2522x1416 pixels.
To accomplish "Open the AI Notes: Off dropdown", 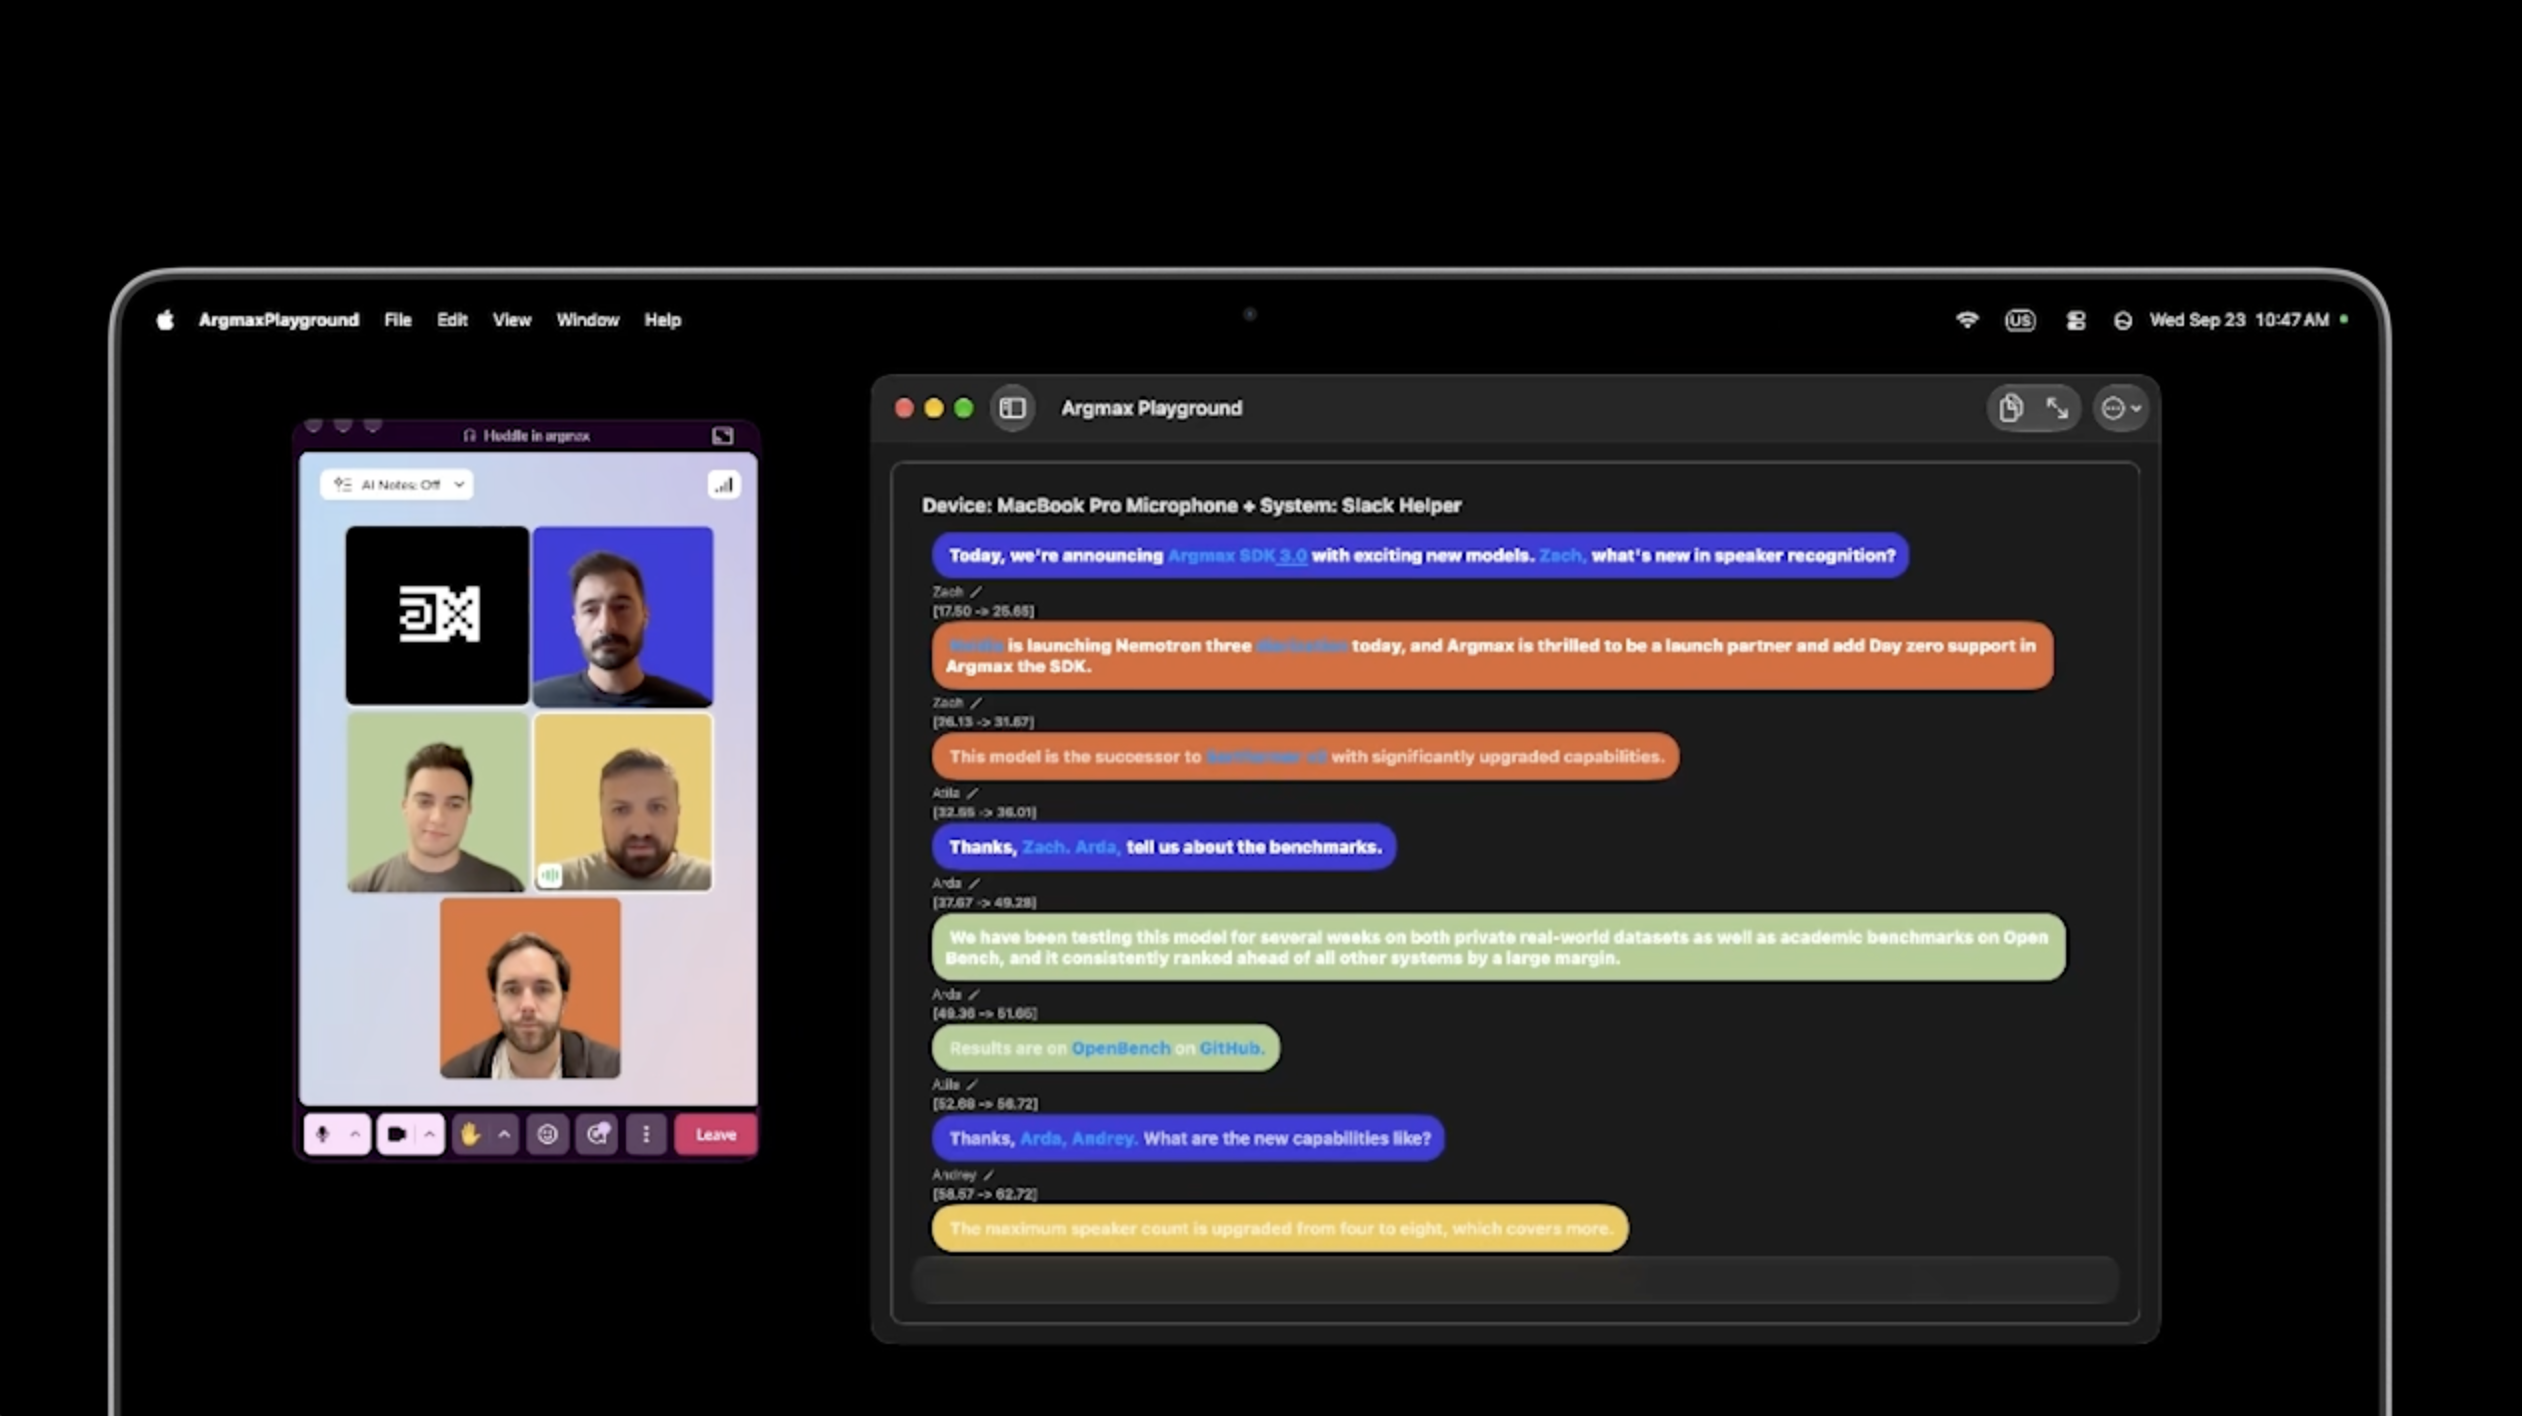I will point(397,485).
